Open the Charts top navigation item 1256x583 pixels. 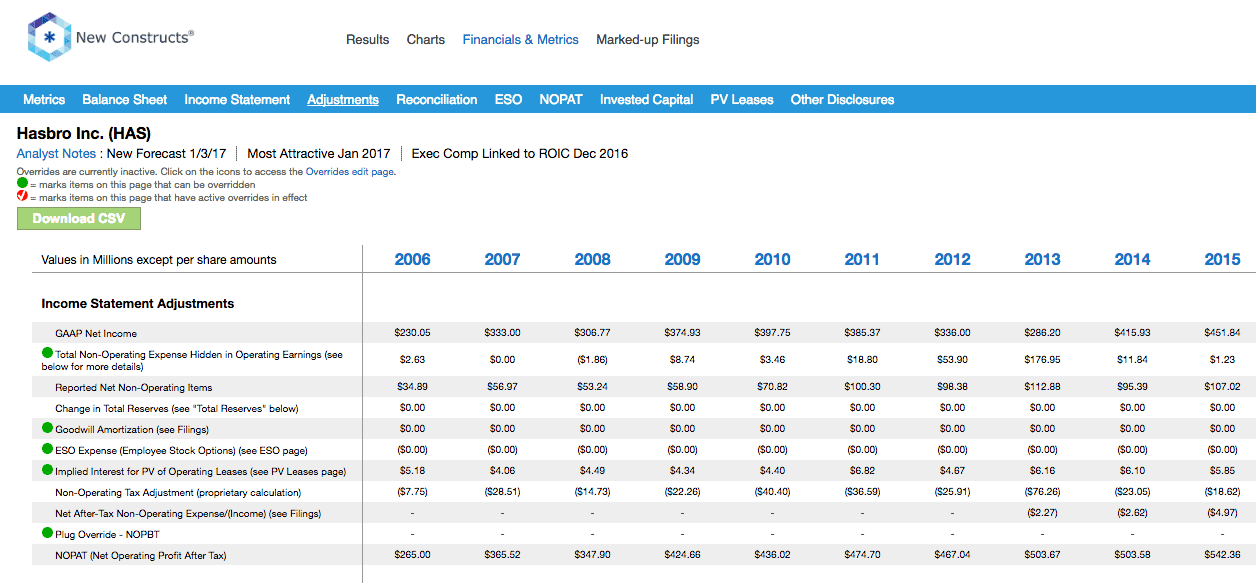pos(426,40)
